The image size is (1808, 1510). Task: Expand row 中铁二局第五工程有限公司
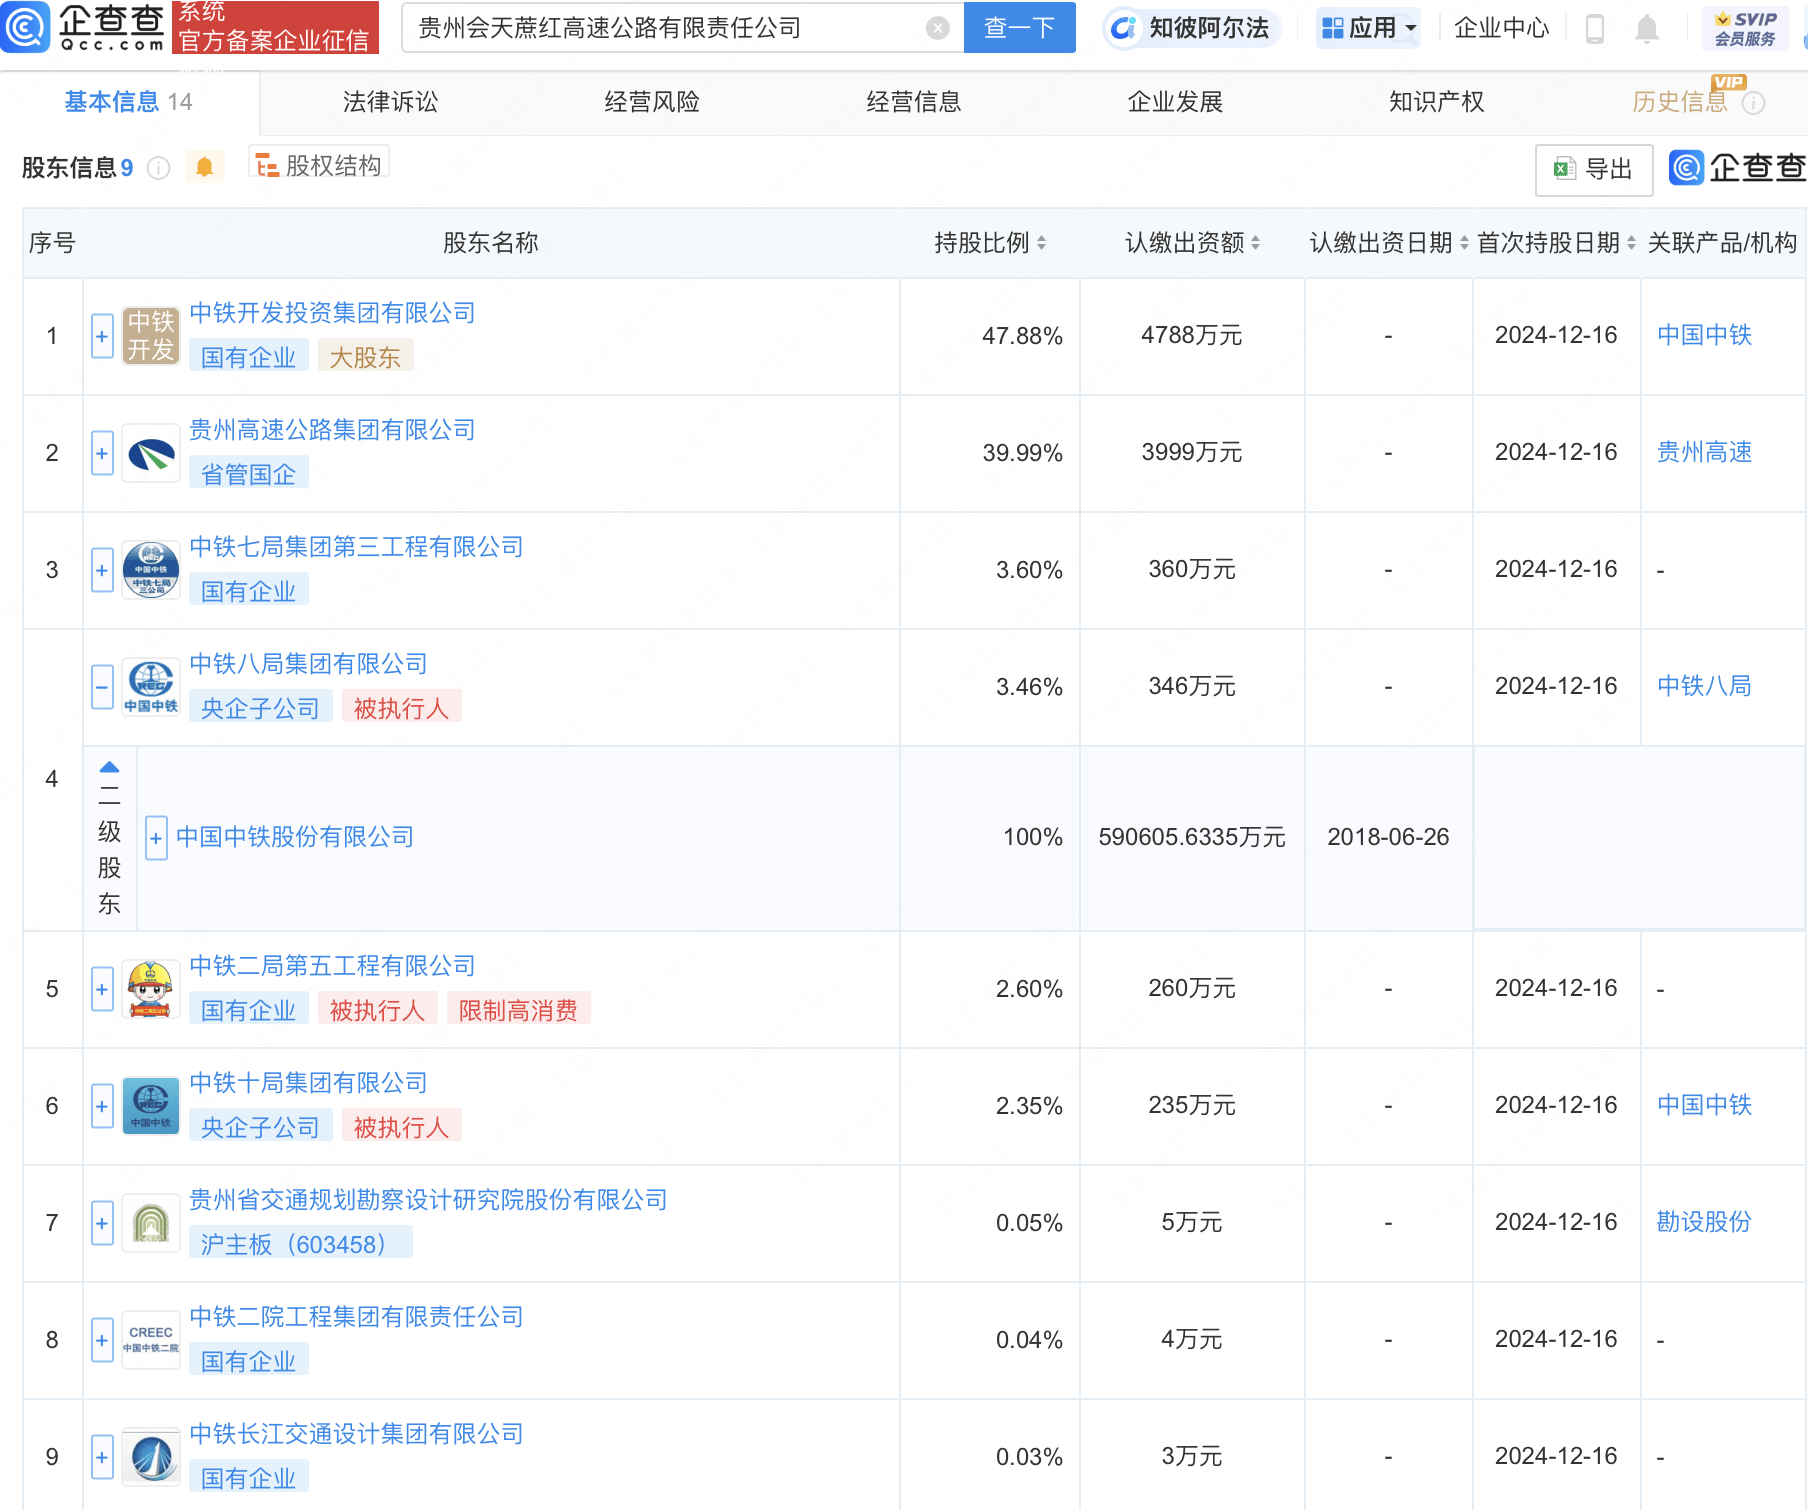[x=102, y=989]
